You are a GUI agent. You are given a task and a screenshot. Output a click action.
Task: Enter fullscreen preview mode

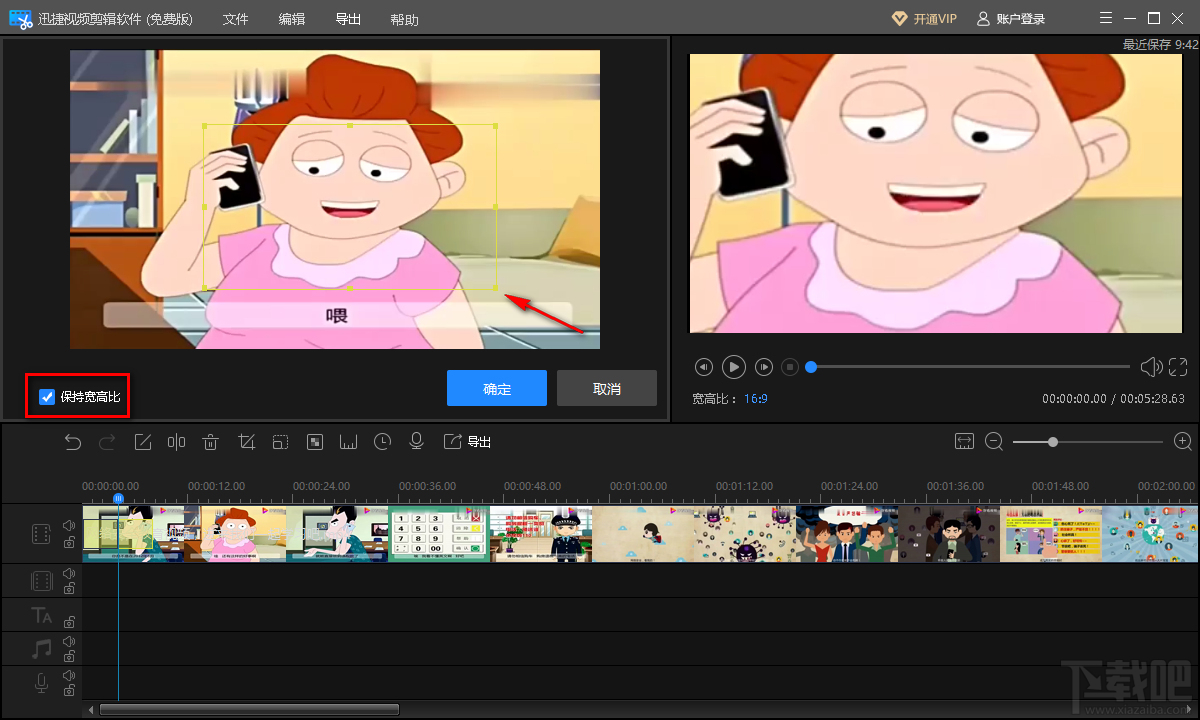coord(1178,367)
